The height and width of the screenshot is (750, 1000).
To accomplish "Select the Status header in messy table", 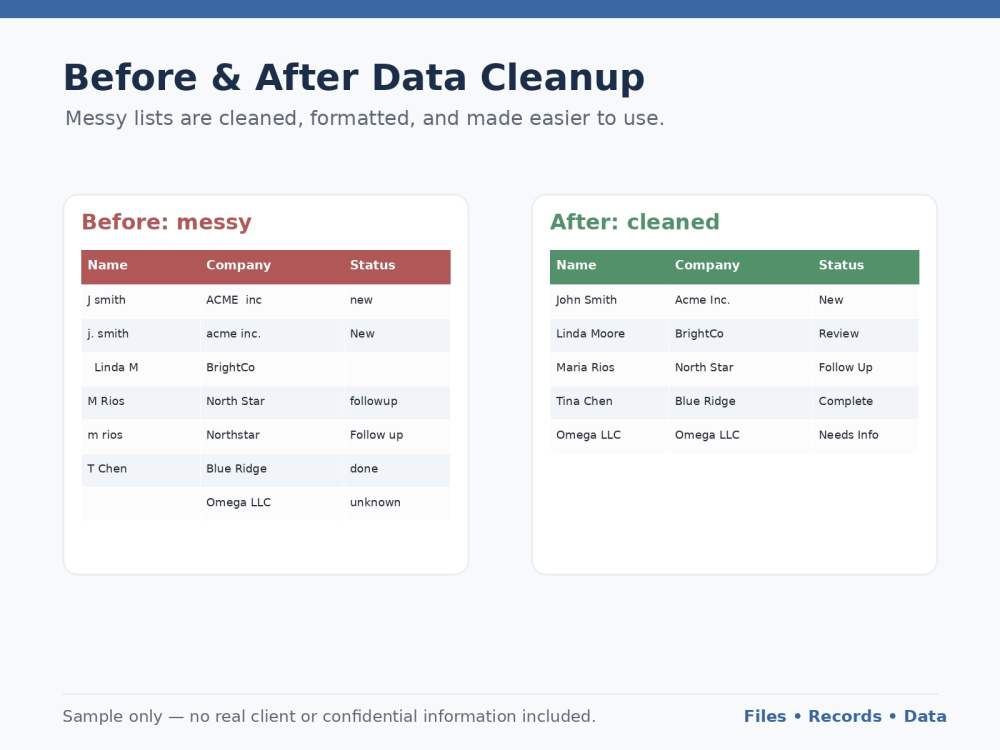I will 397,266.
